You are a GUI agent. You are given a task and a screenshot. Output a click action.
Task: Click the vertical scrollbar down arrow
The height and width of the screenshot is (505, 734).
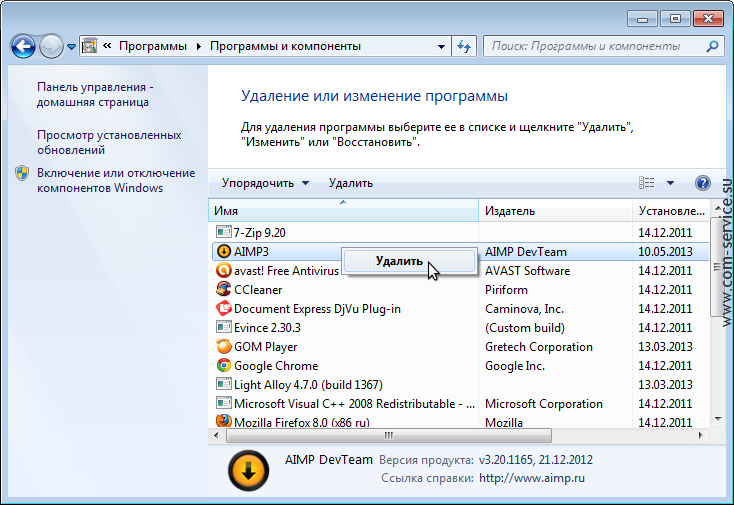pos(718,419)
